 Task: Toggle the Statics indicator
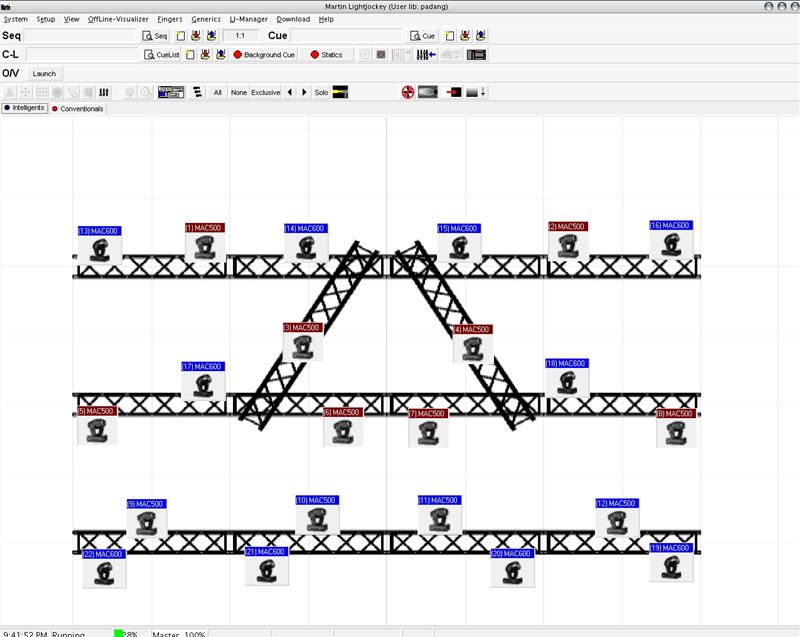point(327,55)
